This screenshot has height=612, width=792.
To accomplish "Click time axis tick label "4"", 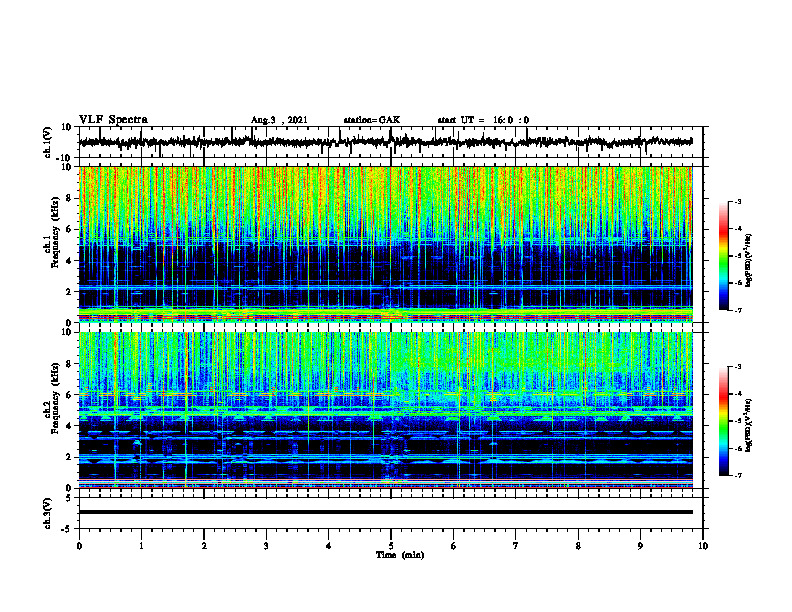I will (329, 546).
